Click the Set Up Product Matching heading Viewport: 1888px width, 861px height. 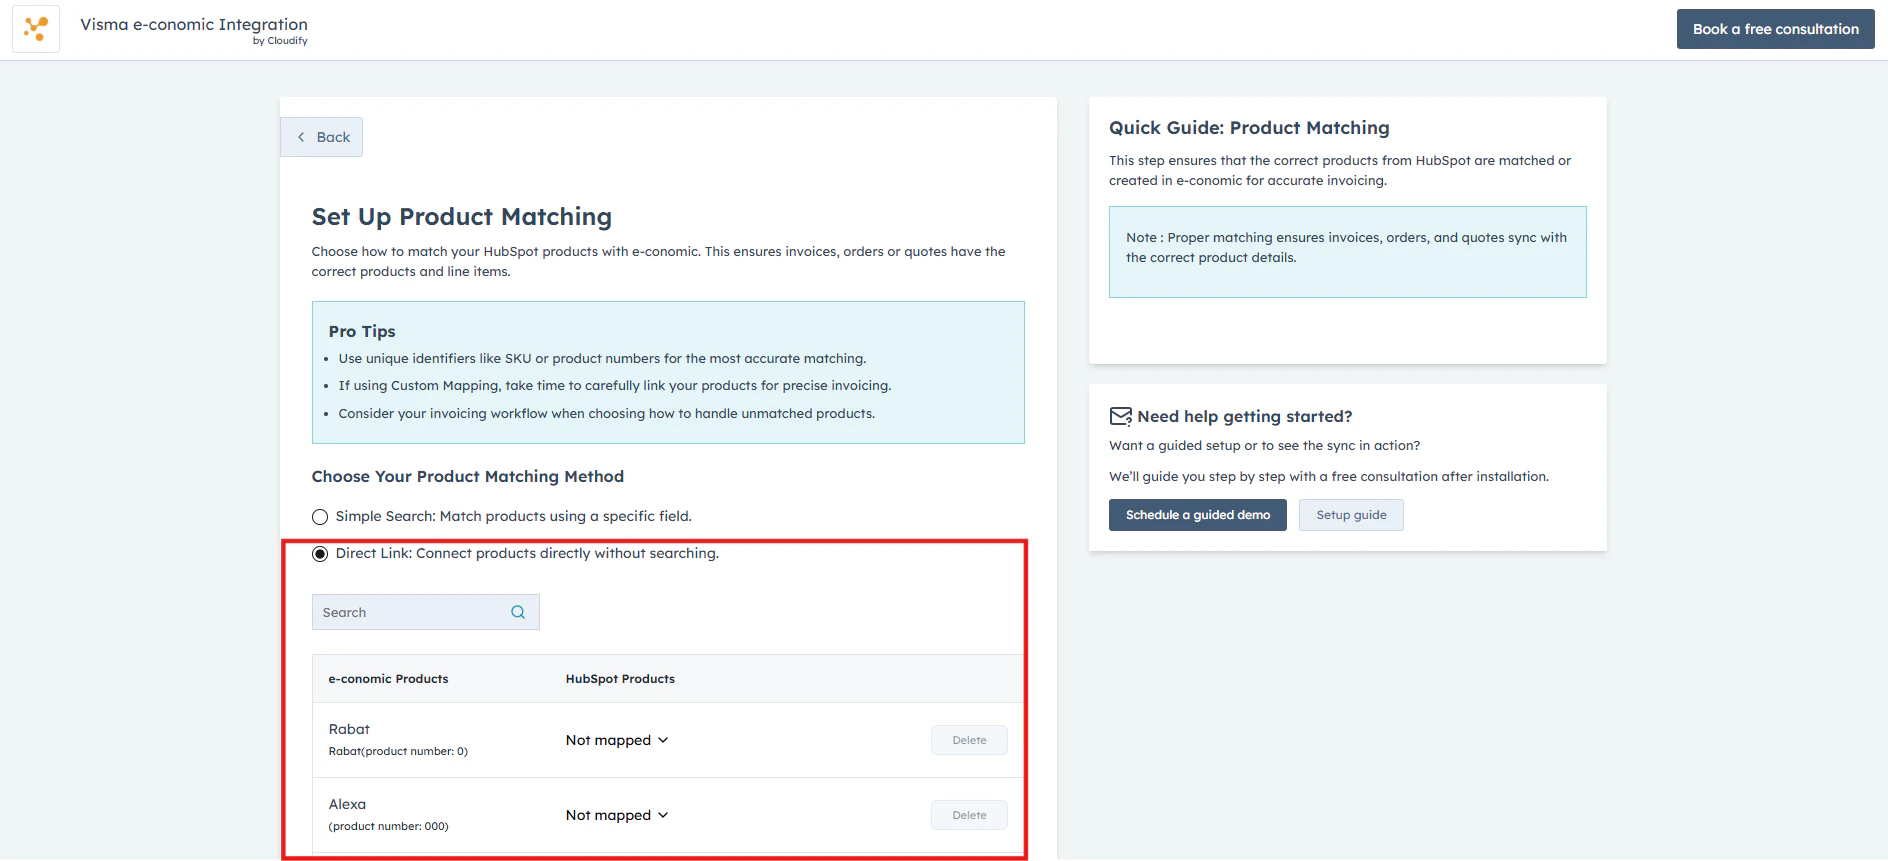[x=462, y=217]
